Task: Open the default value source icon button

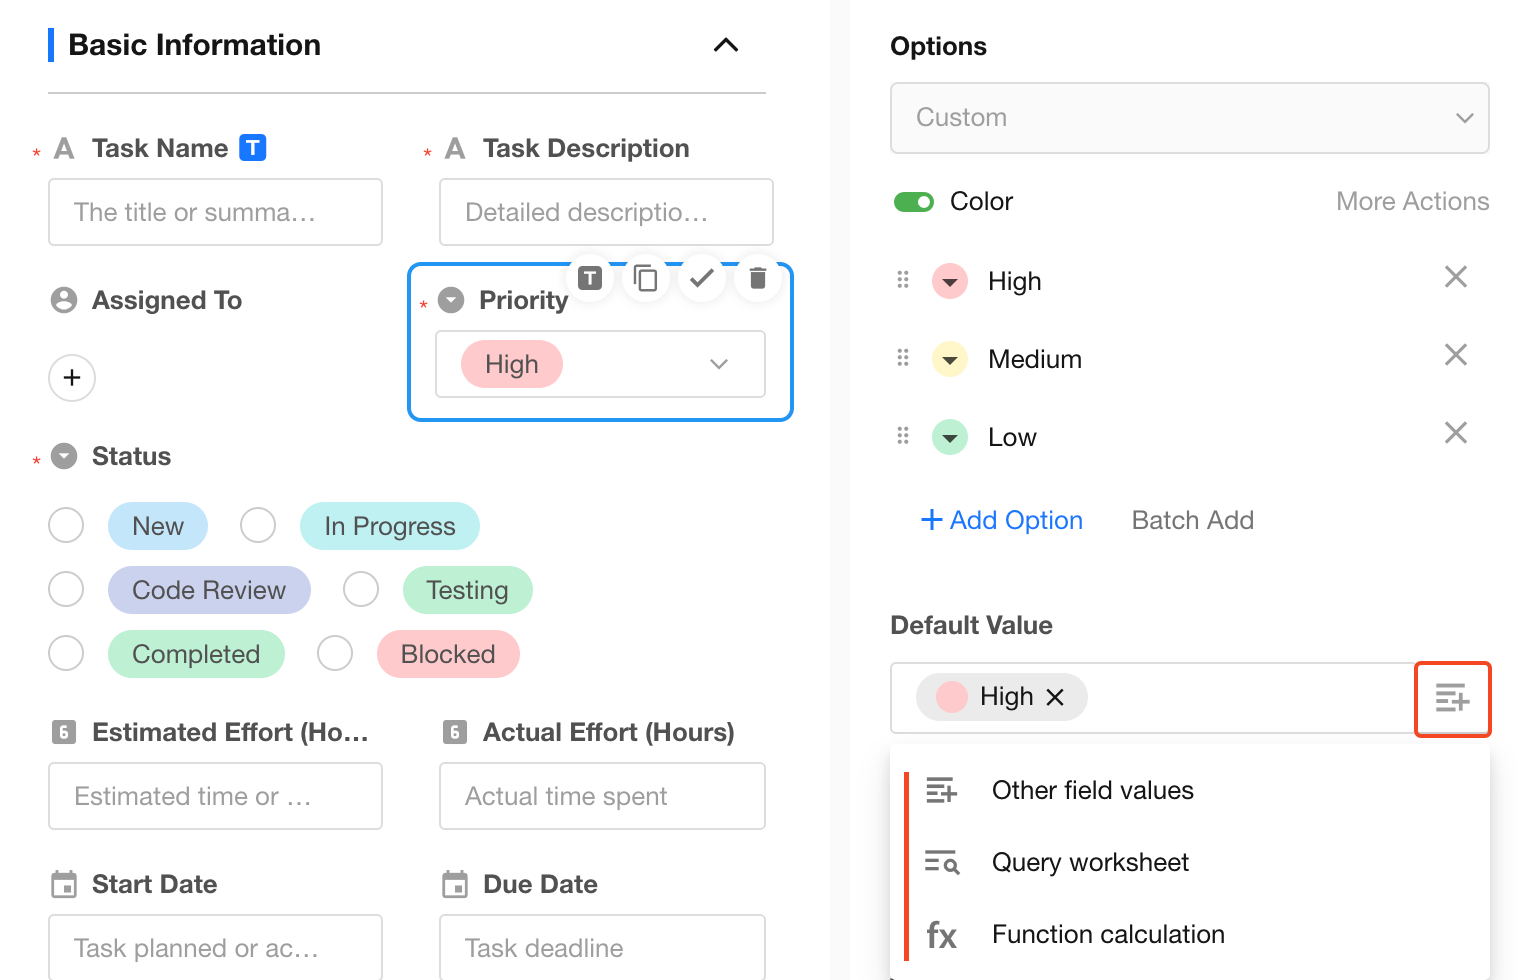Action: (1452, 698)
